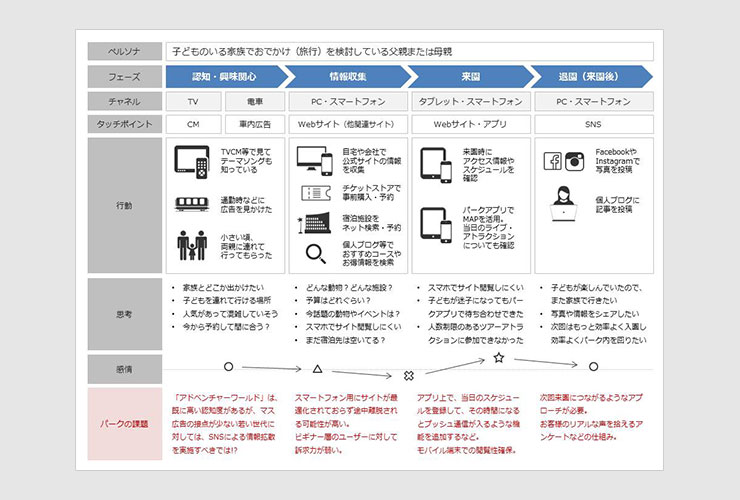Click the PC and smartphone icon beside 自宅や会社で
740x500 pixels.
click(x=315, y=161)
